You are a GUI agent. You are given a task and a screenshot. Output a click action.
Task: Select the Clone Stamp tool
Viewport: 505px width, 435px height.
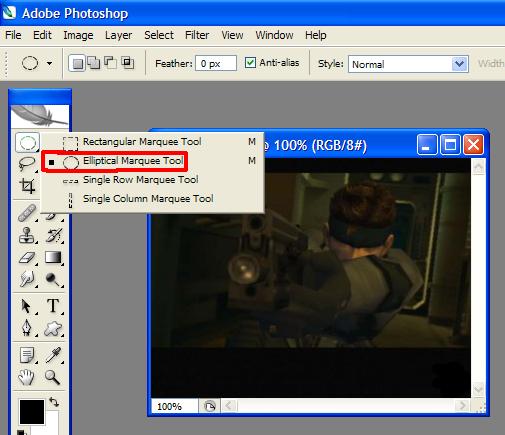click(x=27, y=235)
